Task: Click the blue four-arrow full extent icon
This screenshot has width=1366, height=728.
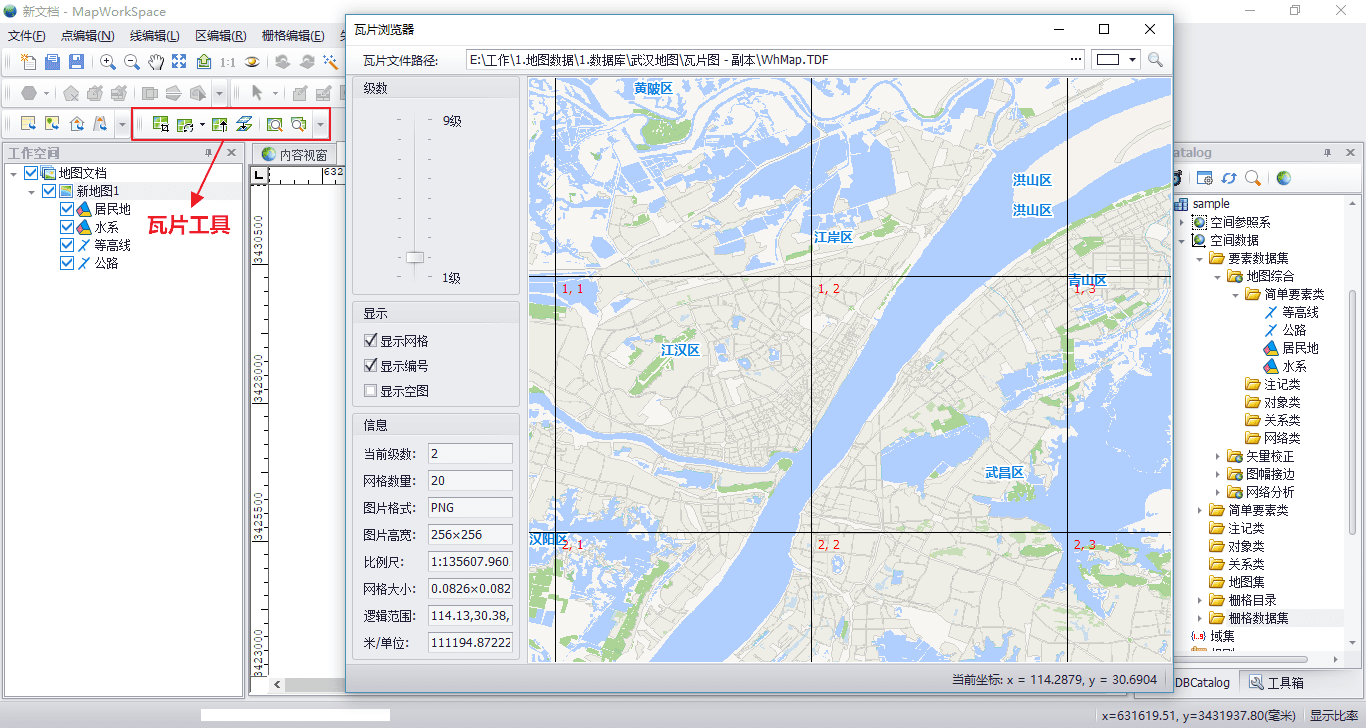Action: pyautogui.click(x=180, y=62)
